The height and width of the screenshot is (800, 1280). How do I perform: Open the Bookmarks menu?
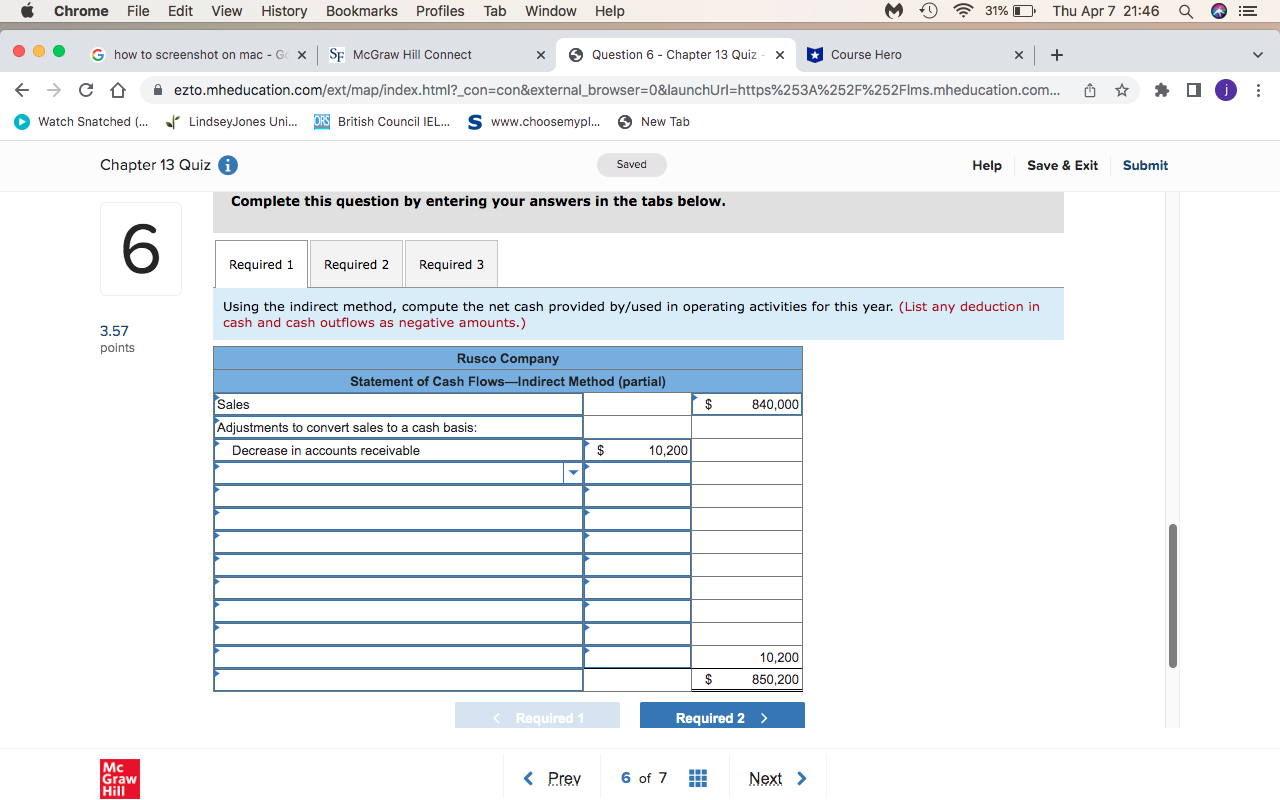pos(361,11)
